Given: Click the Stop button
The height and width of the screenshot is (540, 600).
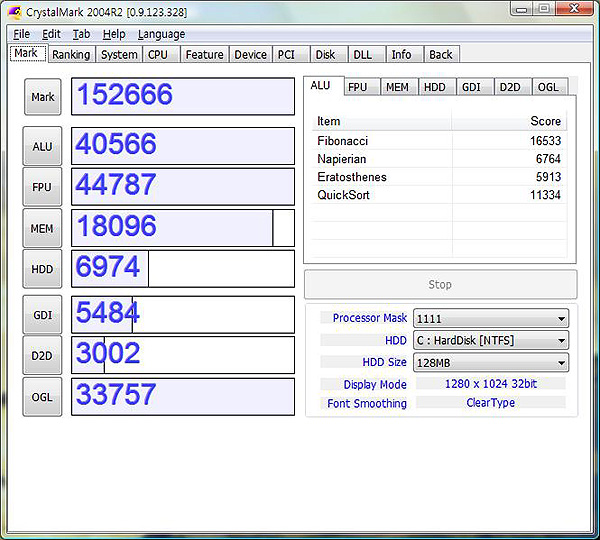Looking at the screenshot, I should [440, 284].
